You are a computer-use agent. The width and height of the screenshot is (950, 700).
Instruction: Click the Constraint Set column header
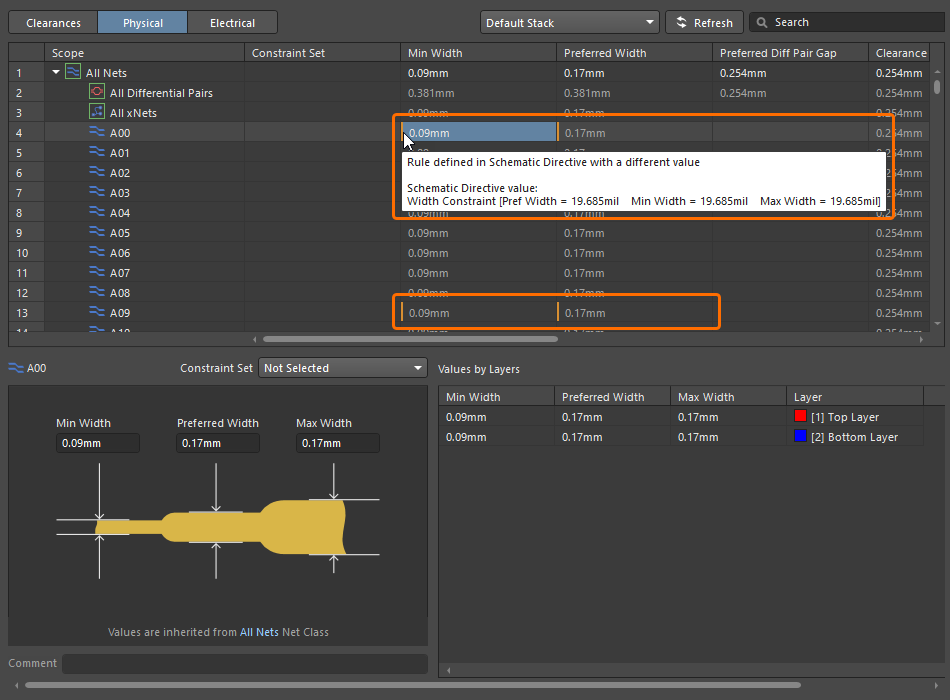click(322, 53)
